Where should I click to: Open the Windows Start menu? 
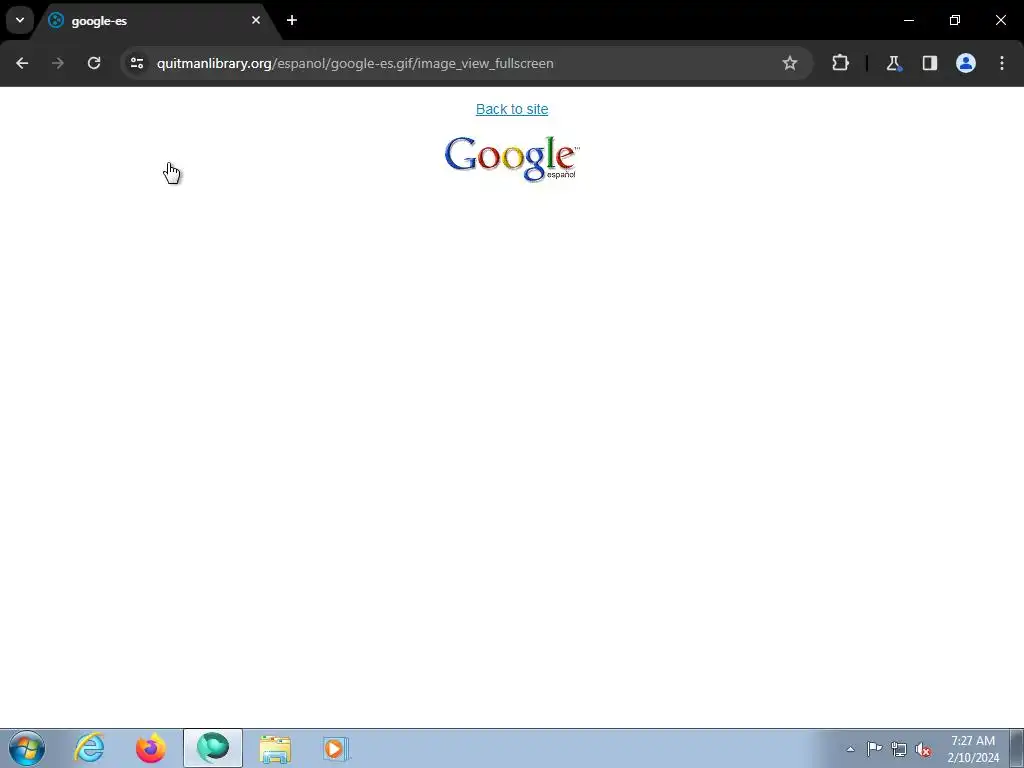[x=27, y=748]
